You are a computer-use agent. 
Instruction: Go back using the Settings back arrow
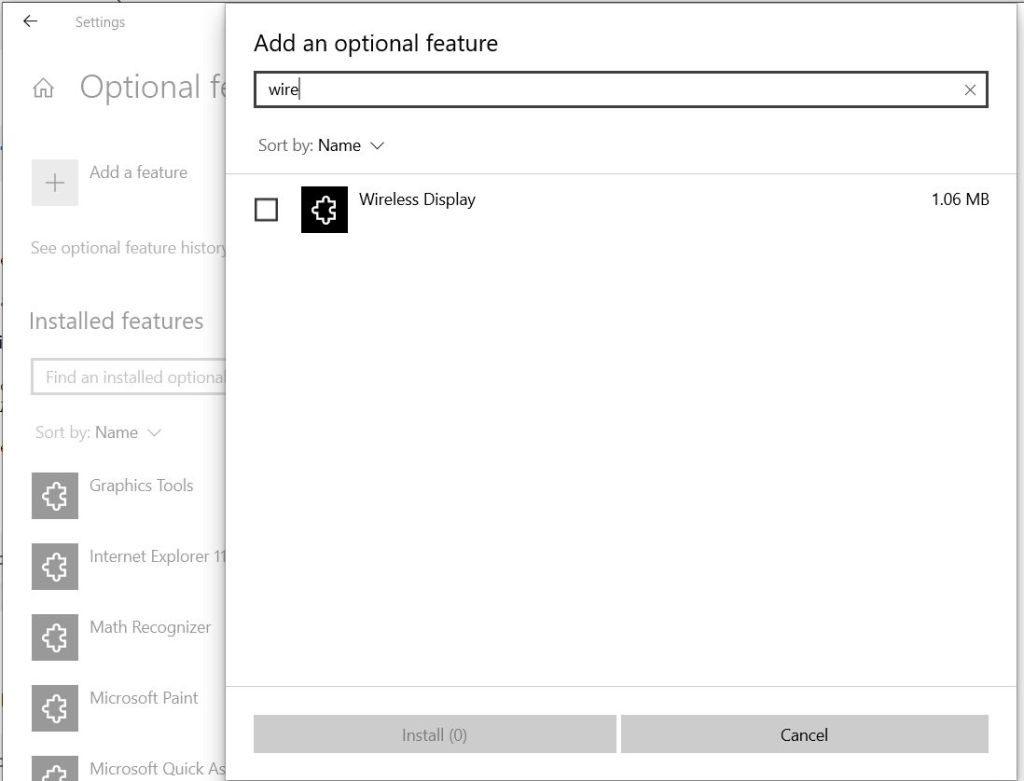tap(28, 21)
